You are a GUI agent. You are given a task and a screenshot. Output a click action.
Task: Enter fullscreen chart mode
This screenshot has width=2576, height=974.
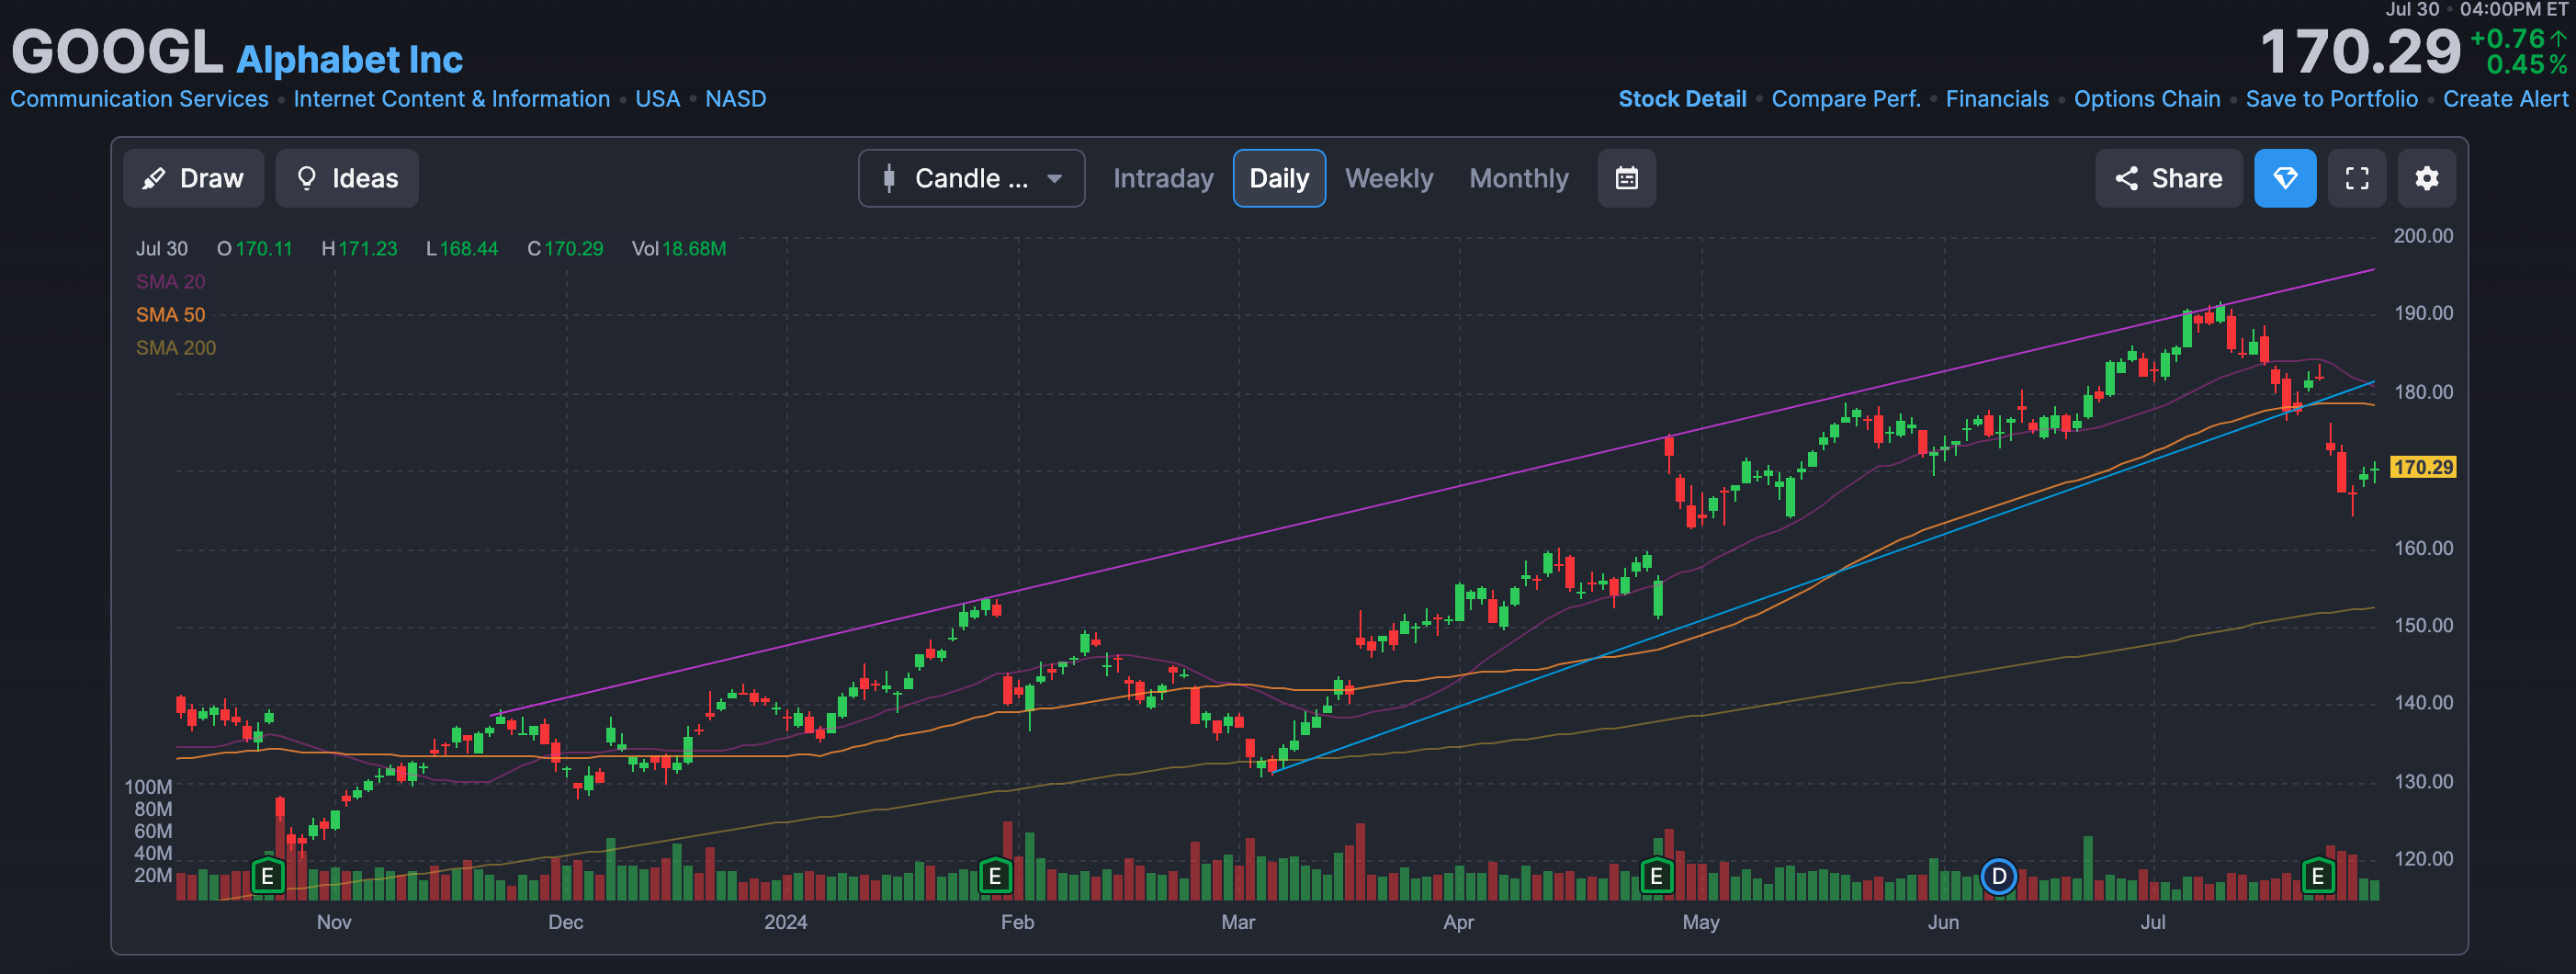point(2356,178)
